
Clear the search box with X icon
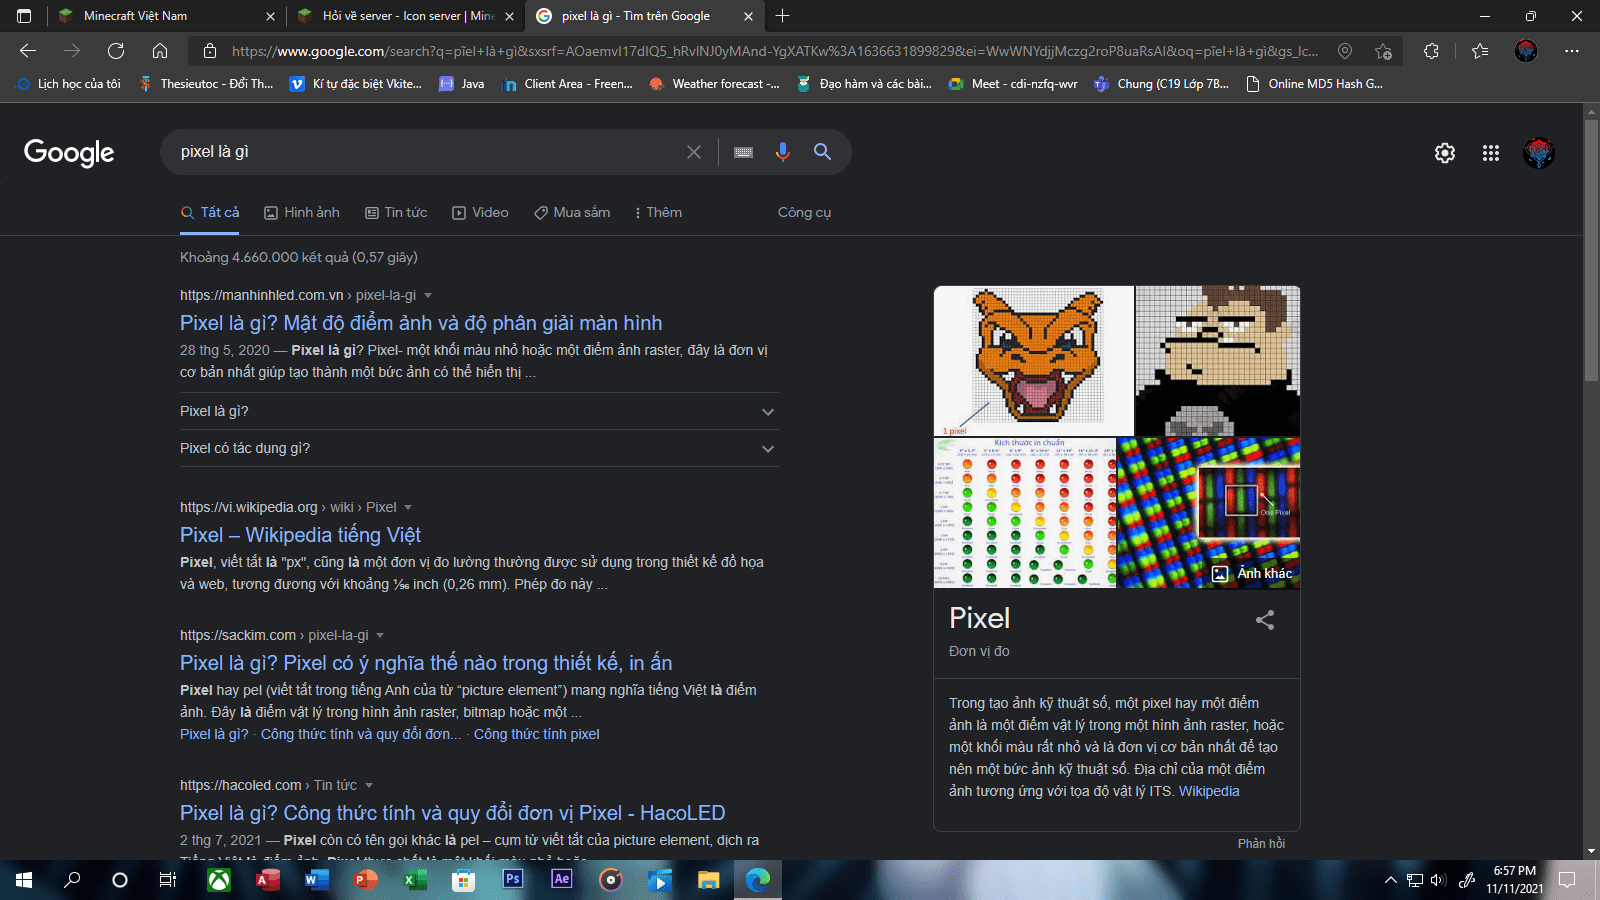[694, 152]
